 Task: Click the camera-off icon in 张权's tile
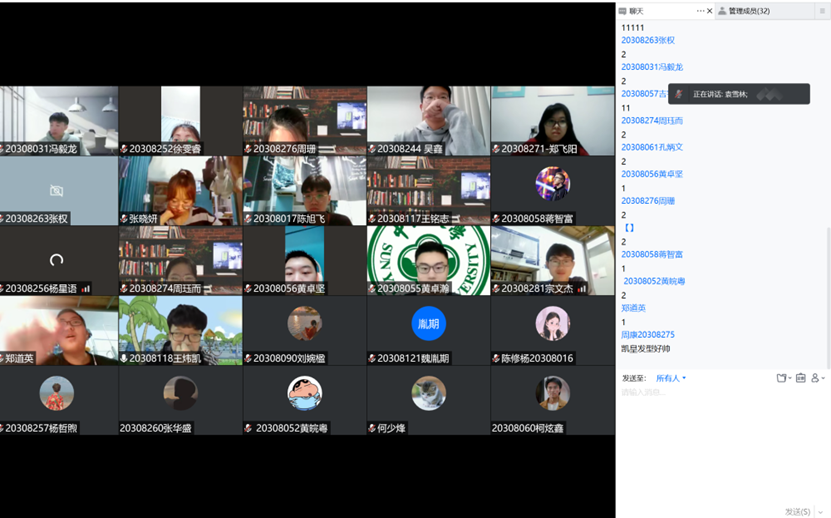[57, 190]
